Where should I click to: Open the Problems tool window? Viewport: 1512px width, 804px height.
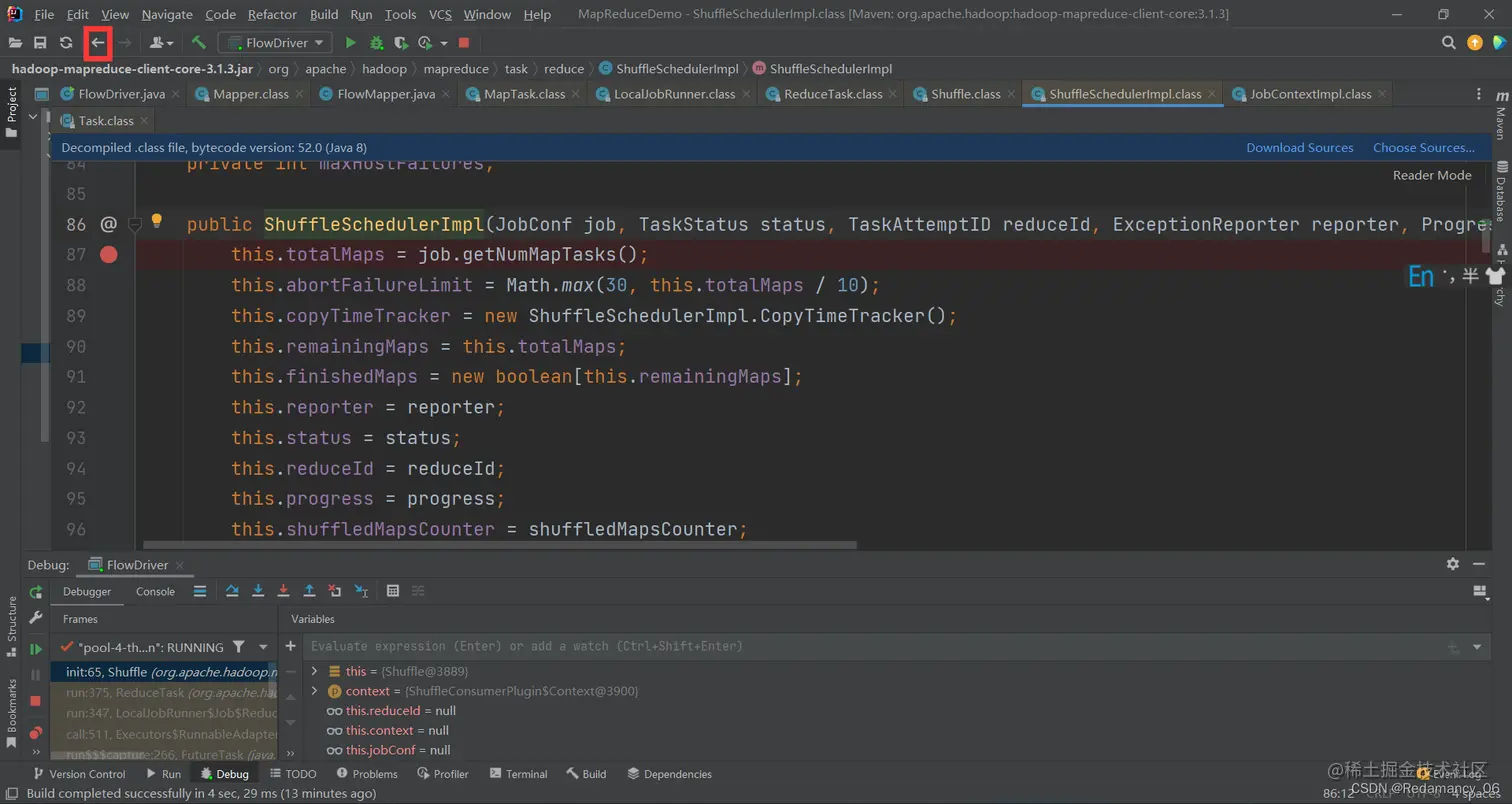[x=366, y=774]
